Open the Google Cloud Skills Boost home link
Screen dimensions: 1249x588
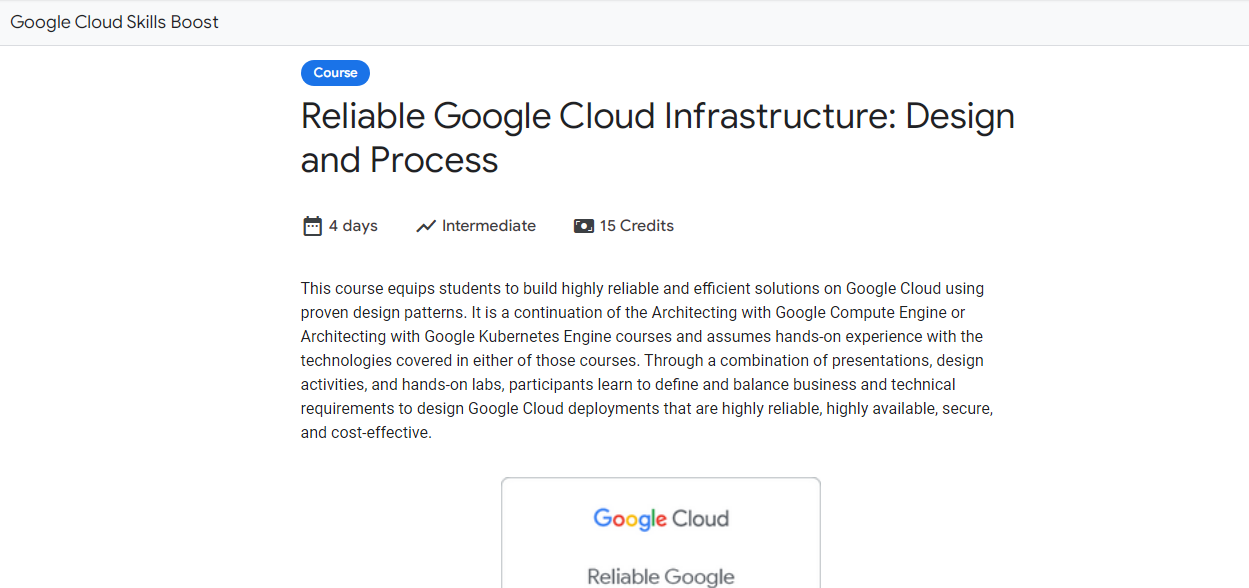tap(114, 22)
